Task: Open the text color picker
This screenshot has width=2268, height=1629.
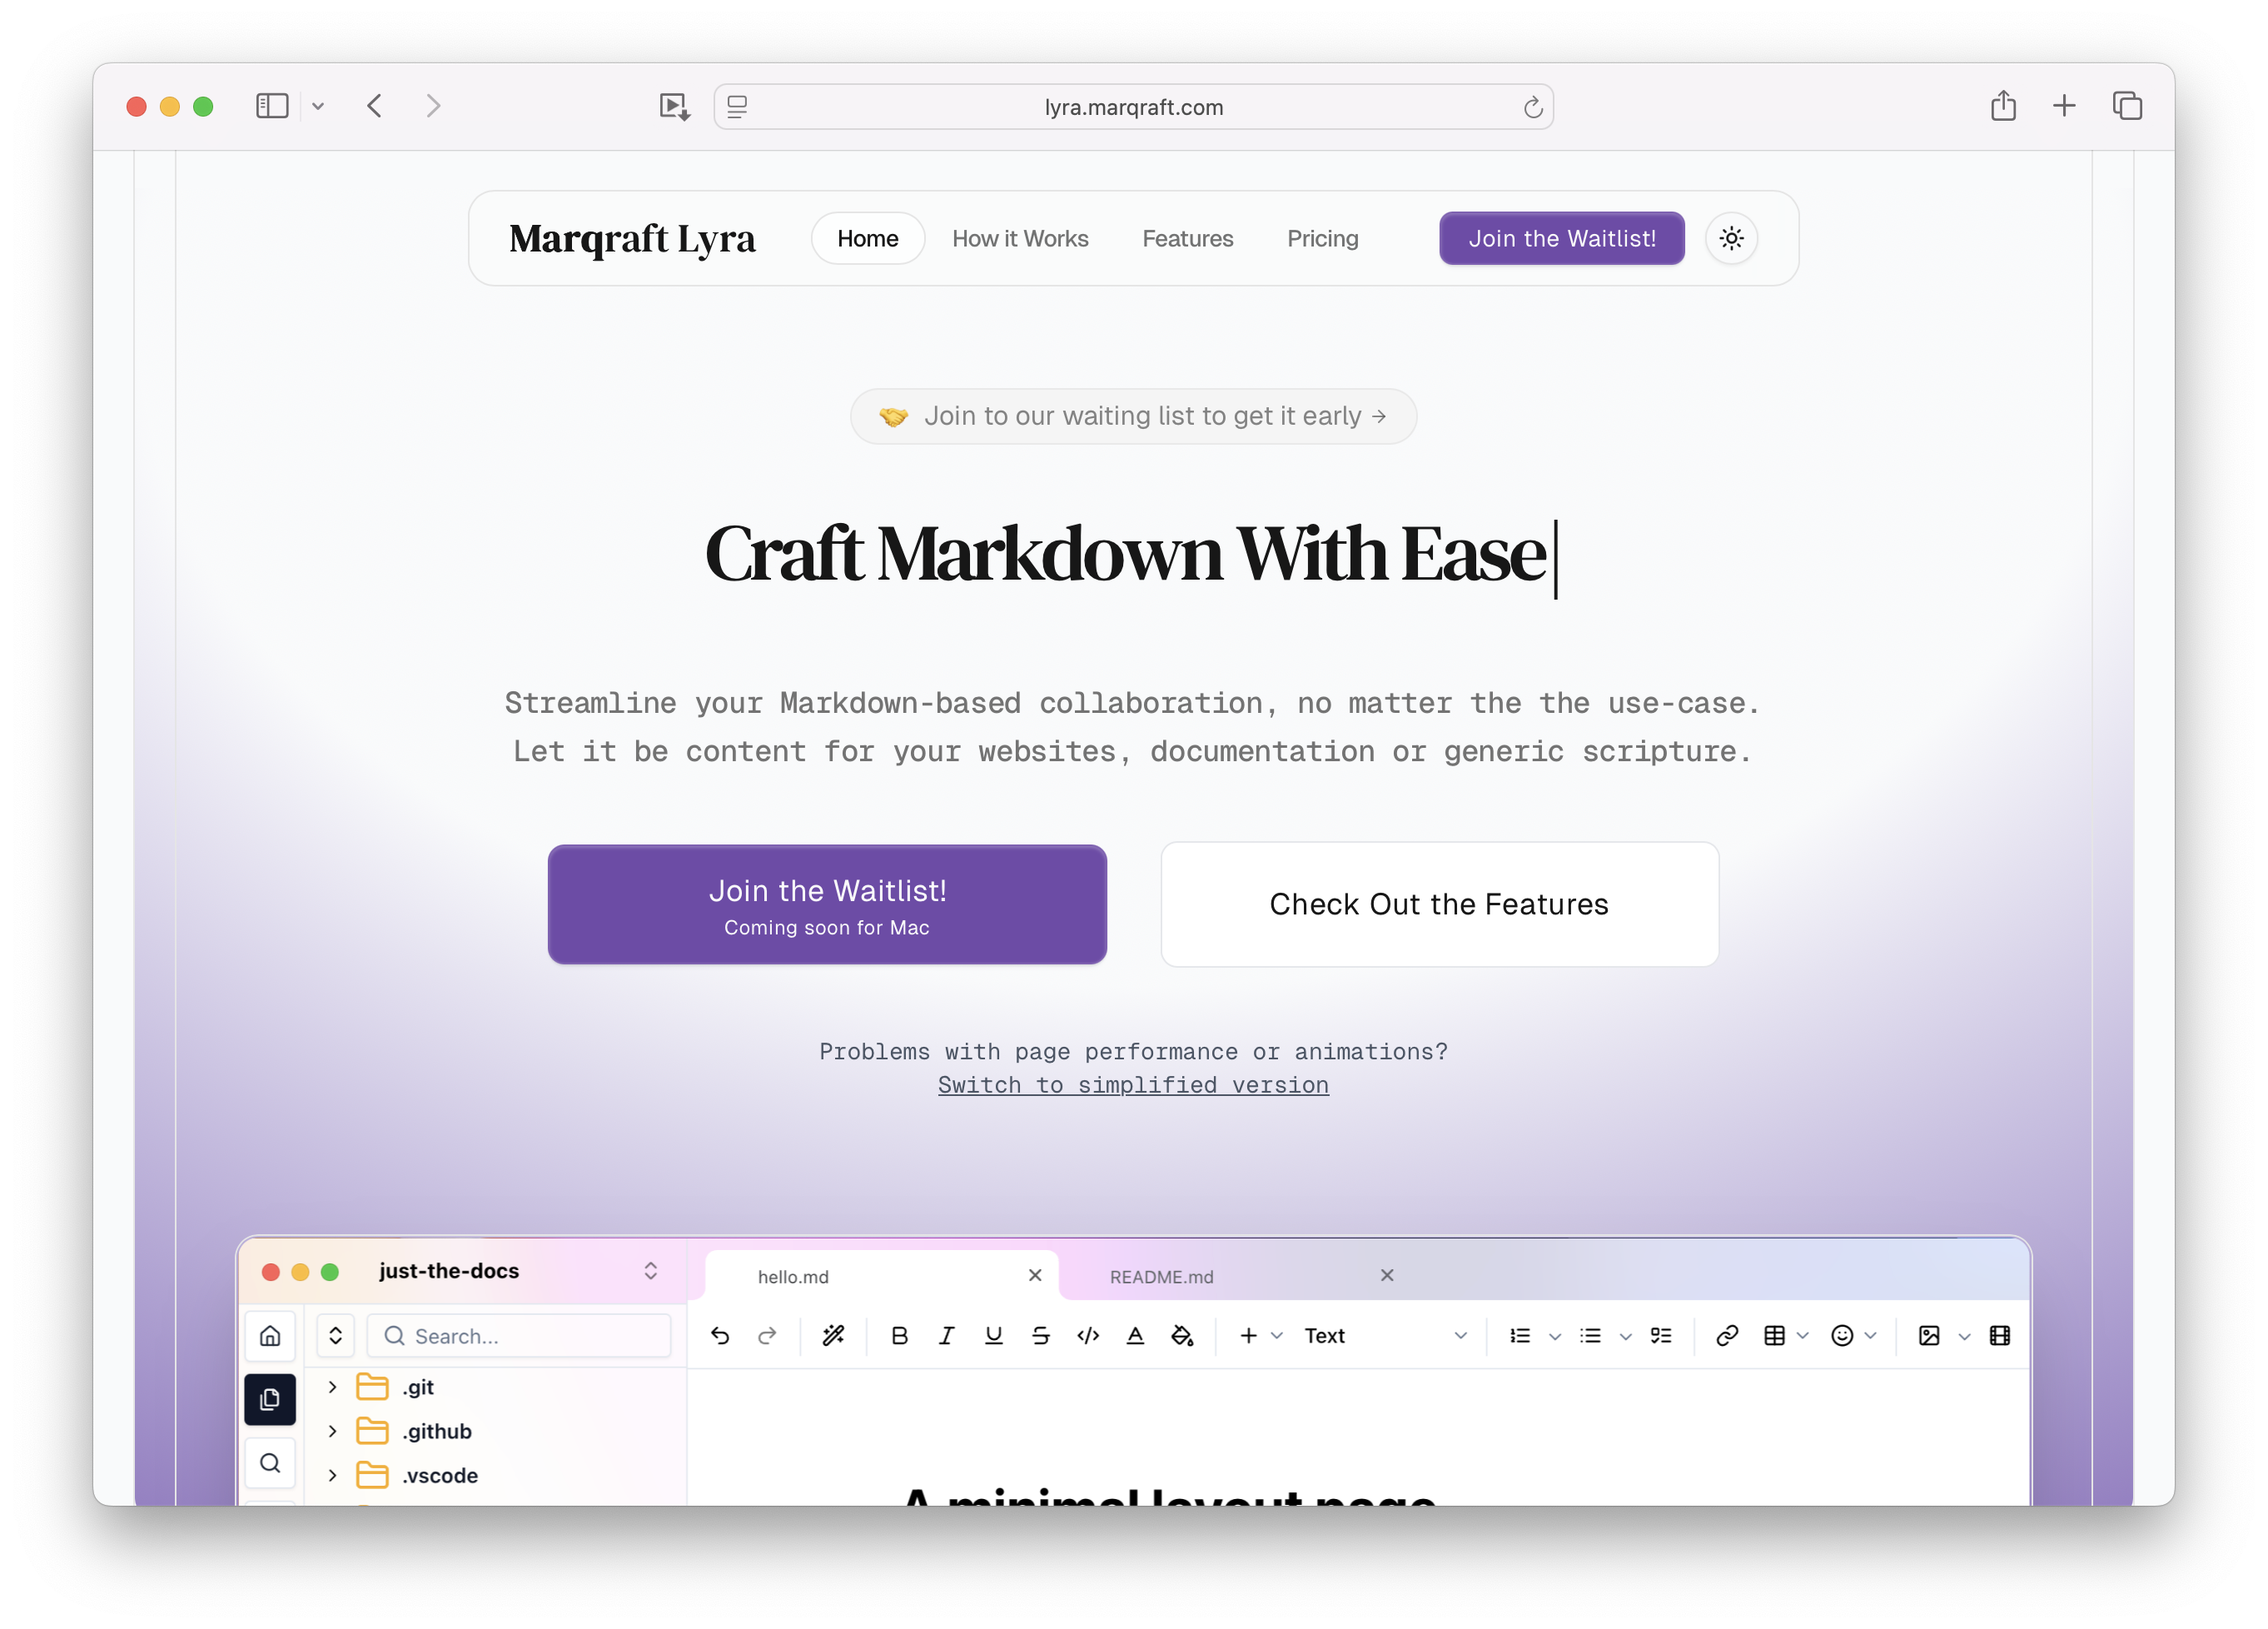Action: pyautogui.click(x=1135, y=1336)
